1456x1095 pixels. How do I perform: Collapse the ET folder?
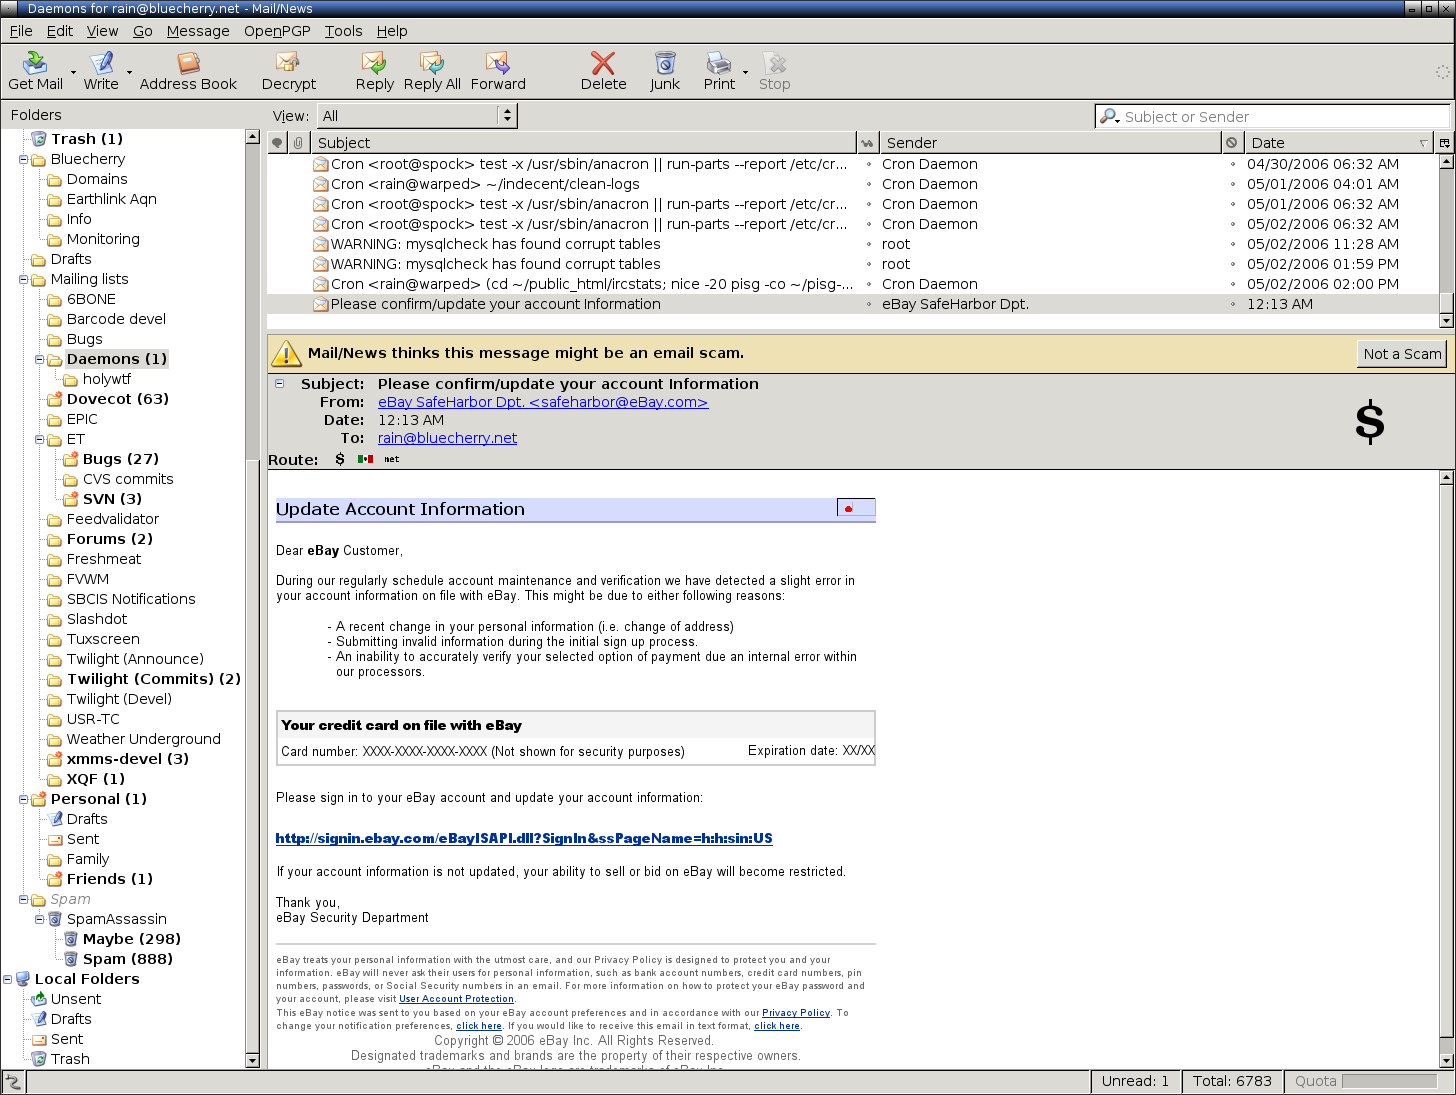pos(40,439)
